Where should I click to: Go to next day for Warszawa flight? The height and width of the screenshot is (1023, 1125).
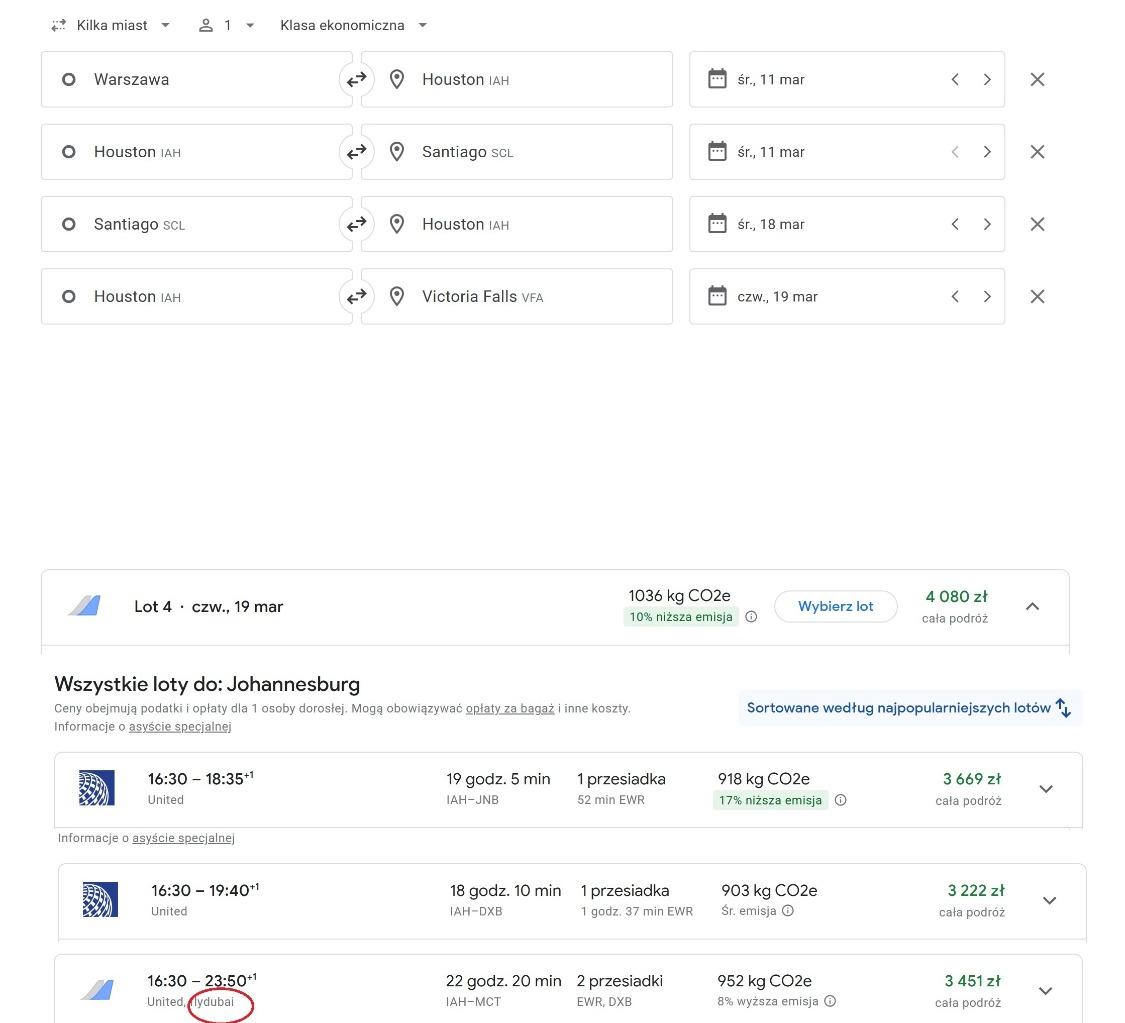pyautogui.click(x=987, y=80)
